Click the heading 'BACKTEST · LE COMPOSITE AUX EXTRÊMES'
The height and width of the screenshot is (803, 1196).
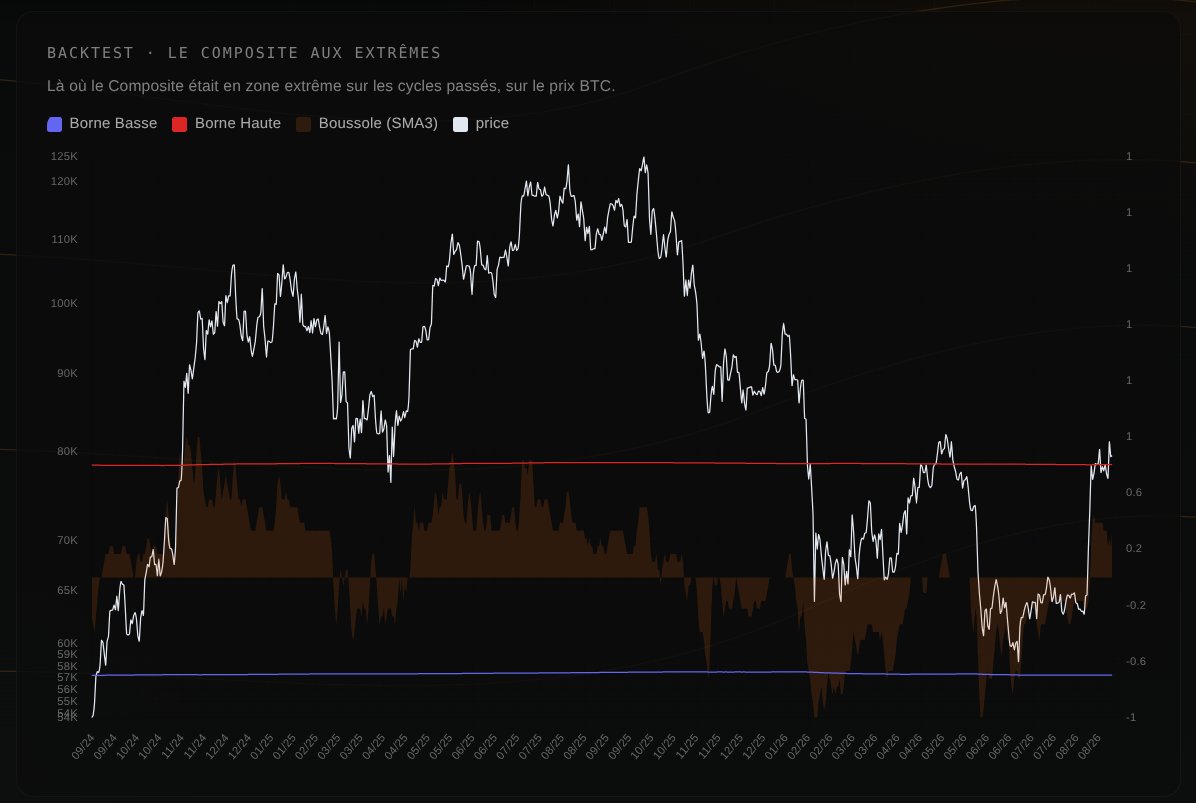tap(244, 53)
